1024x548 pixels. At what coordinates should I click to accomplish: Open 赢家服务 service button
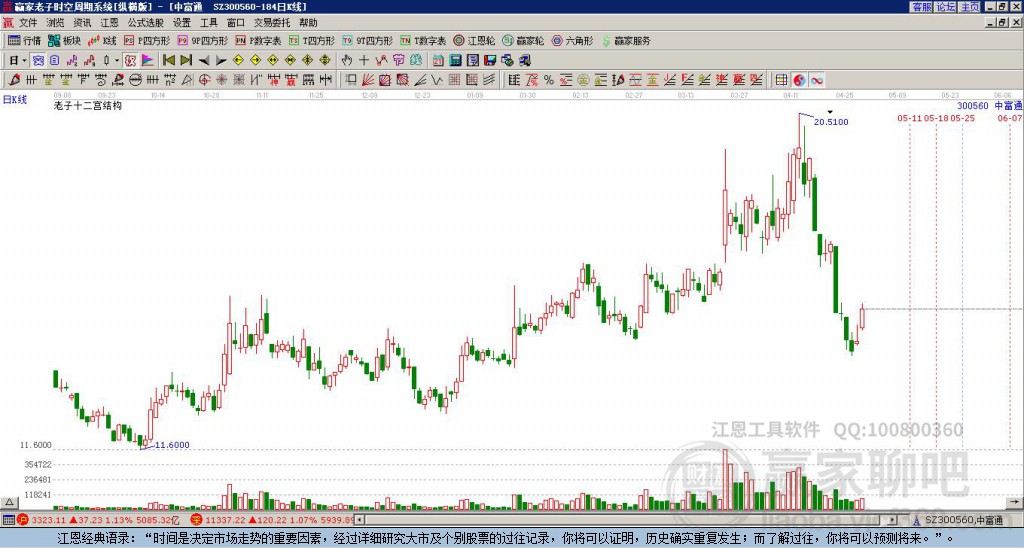click(x=626, y=40)
